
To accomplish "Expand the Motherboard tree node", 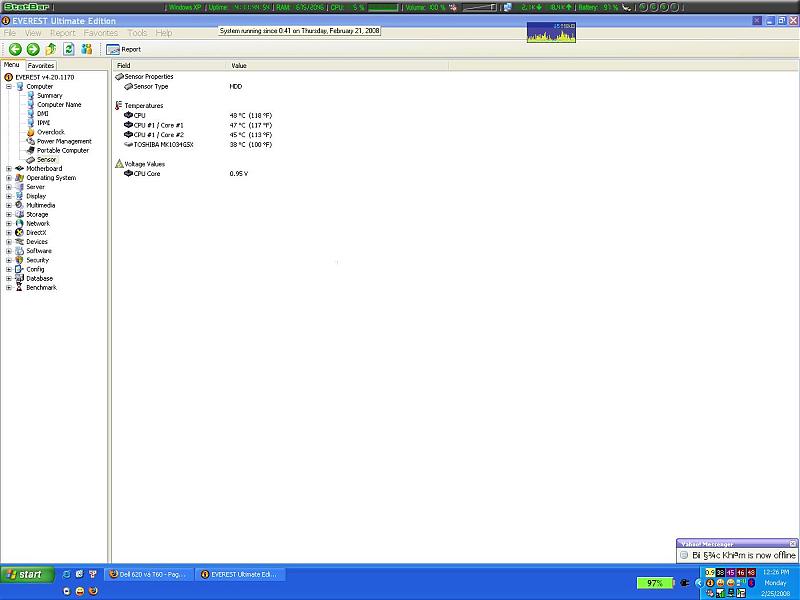I will [x=9, y=169].
